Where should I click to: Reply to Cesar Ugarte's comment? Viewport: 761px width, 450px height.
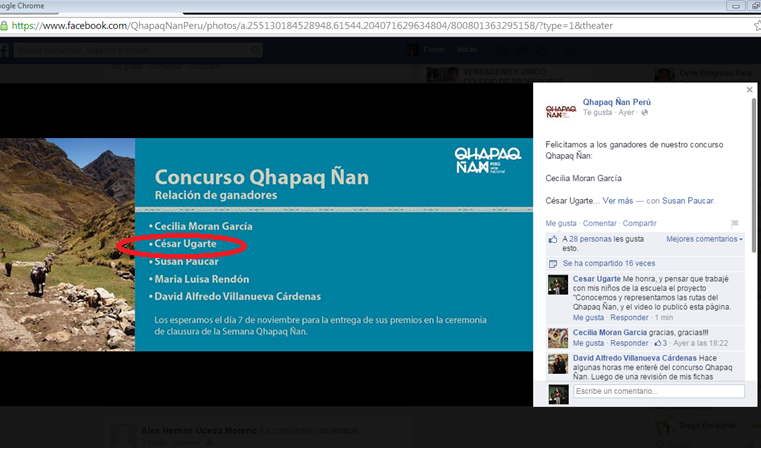pyautogui.click(x=629, y=317)
